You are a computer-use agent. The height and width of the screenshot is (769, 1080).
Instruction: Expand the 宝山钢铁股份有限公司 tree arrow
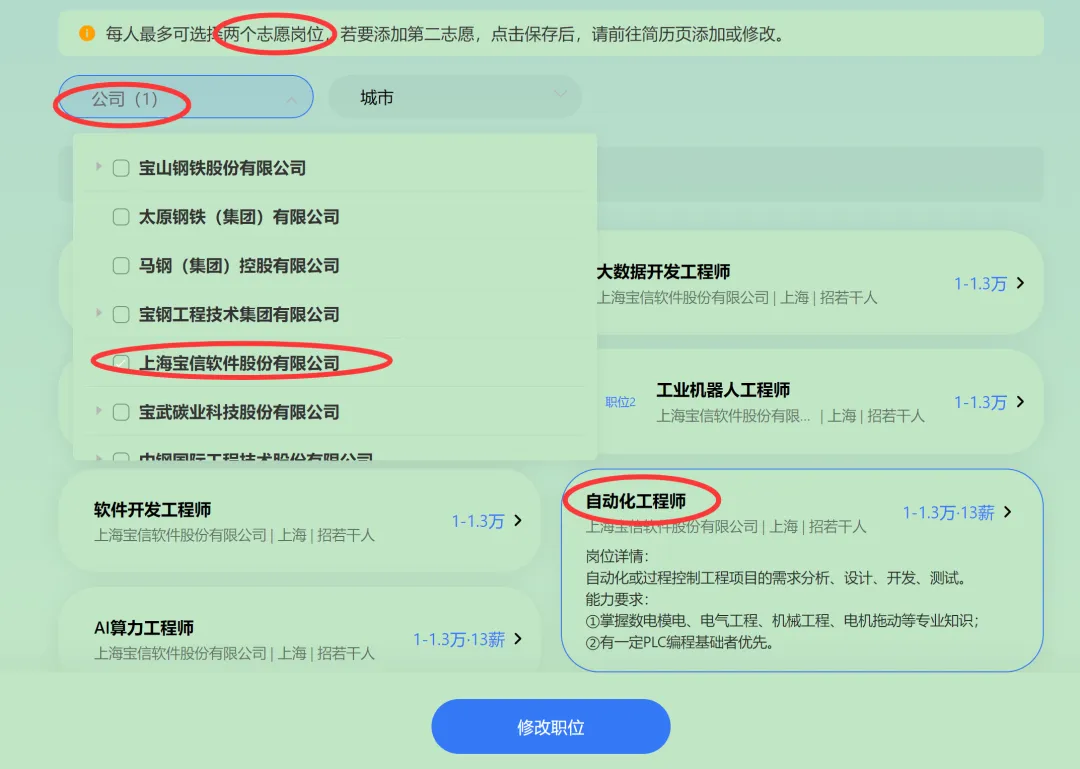(98, 167)
